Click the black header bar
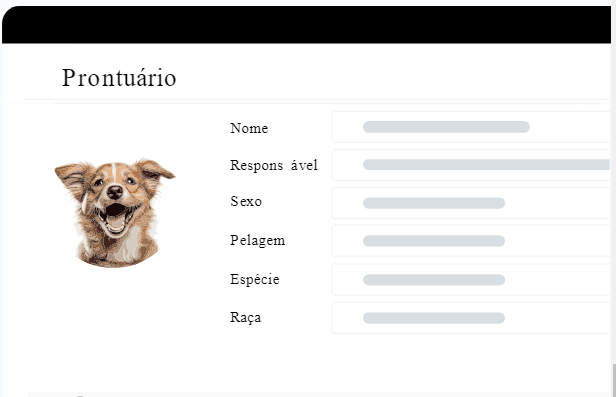This screenshot has height=397, width=616. coord(306,24)
